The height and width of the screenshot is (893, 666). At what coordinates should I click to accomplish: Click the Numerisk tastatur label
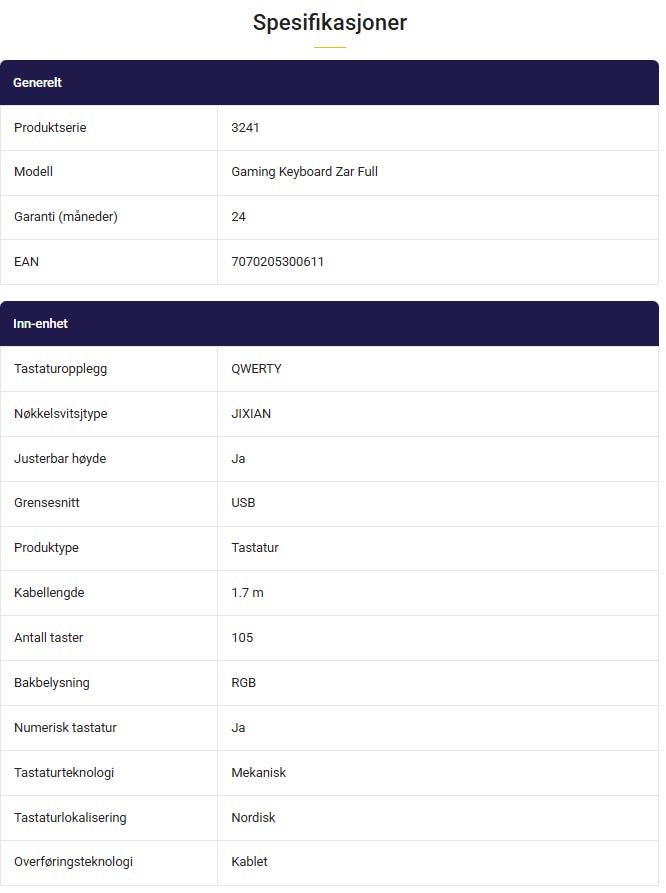pos(65,728)
